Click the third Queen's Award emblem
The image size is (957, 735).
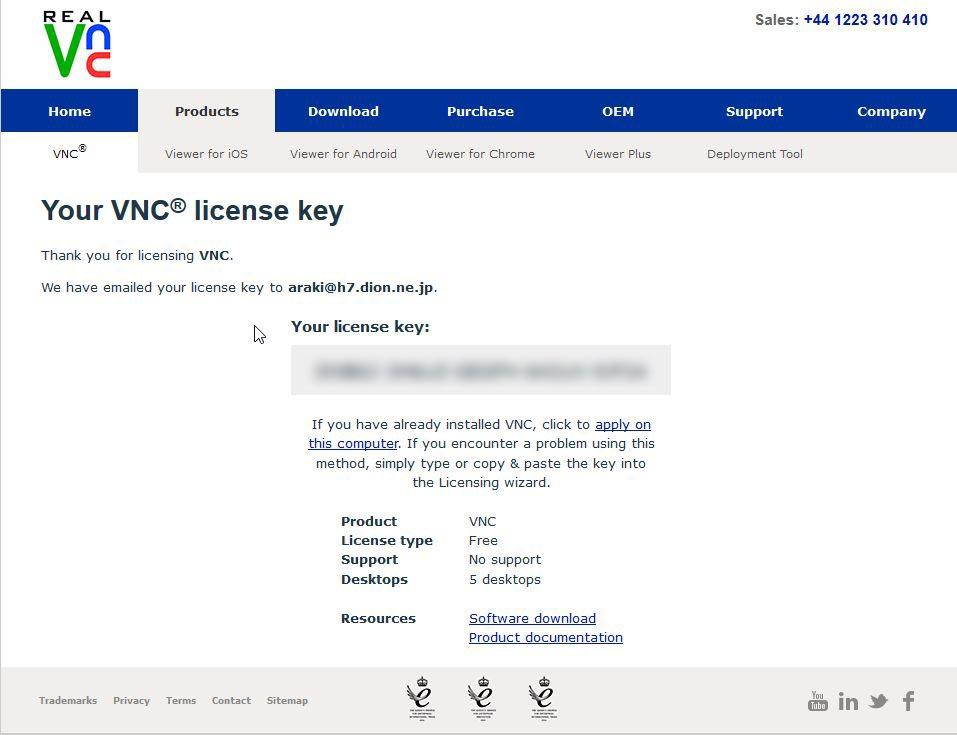(x=543, y=698)
